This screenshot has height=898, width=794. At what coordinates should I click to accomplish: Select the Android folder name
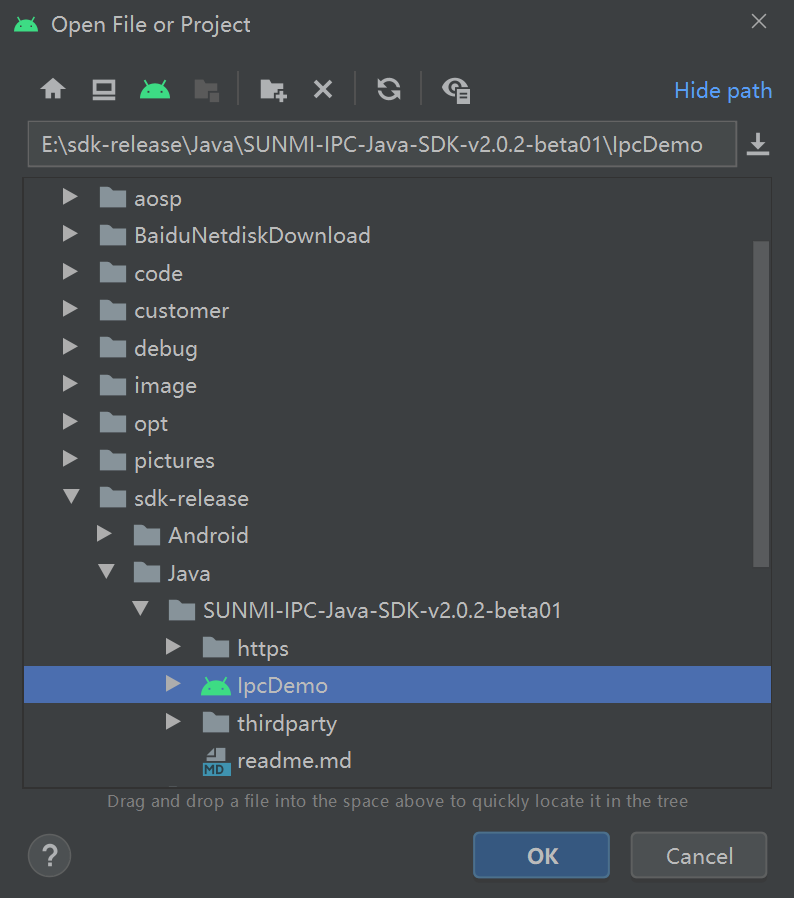click(x=209, y=536)
